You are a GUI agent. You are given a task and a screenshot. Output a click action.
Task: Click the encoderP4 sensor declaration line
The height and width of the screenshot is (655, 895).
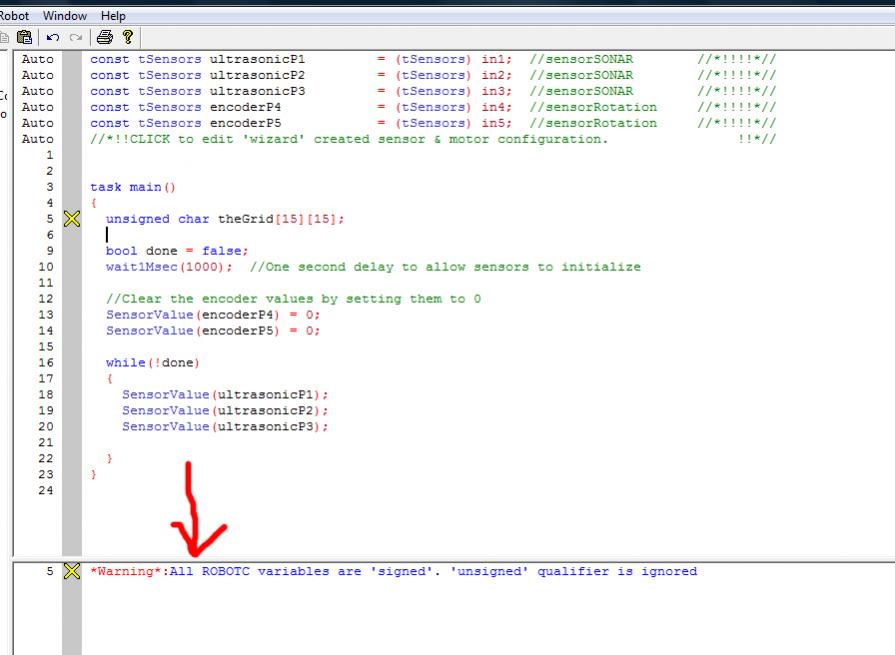click(433, 107)
